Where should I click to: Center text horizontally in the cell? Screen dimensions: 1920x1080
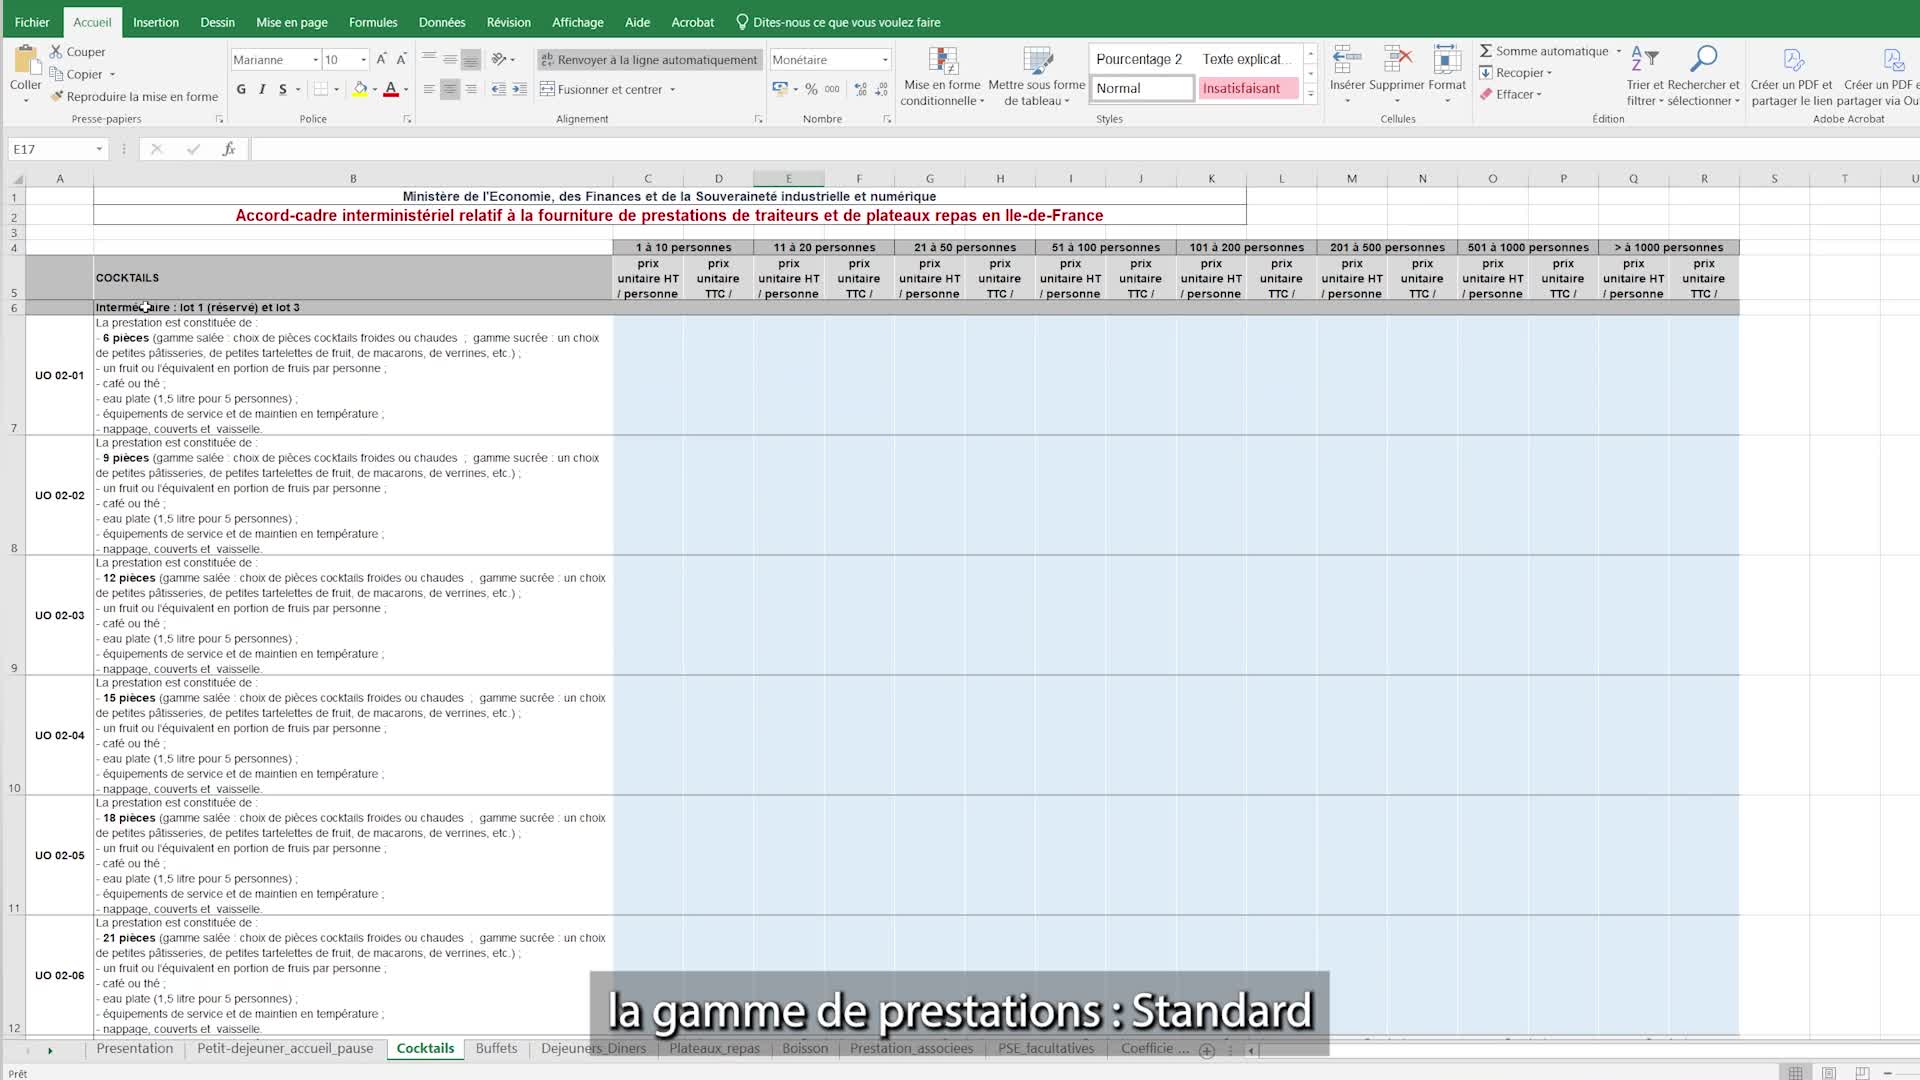(450, 89)
